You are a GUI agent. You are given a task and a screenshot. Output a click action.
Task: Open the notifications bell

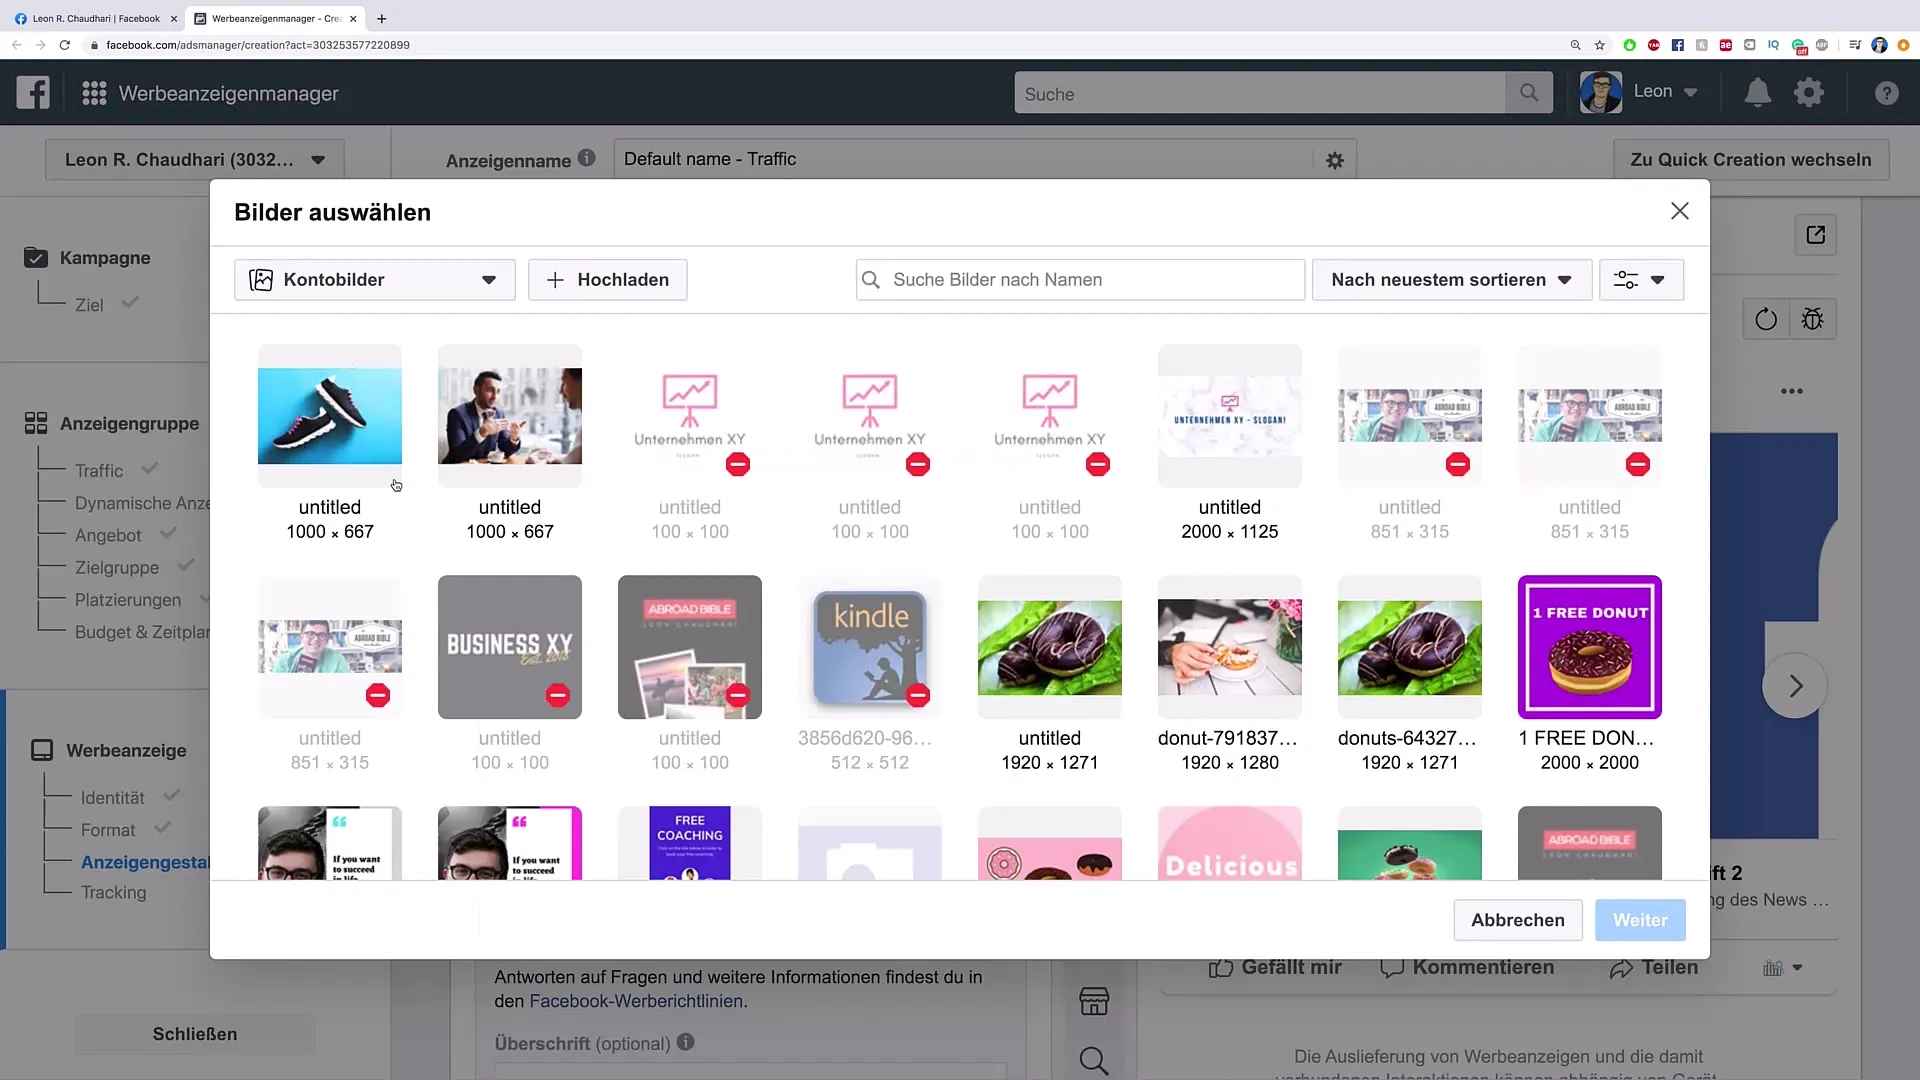point(1757,93)
